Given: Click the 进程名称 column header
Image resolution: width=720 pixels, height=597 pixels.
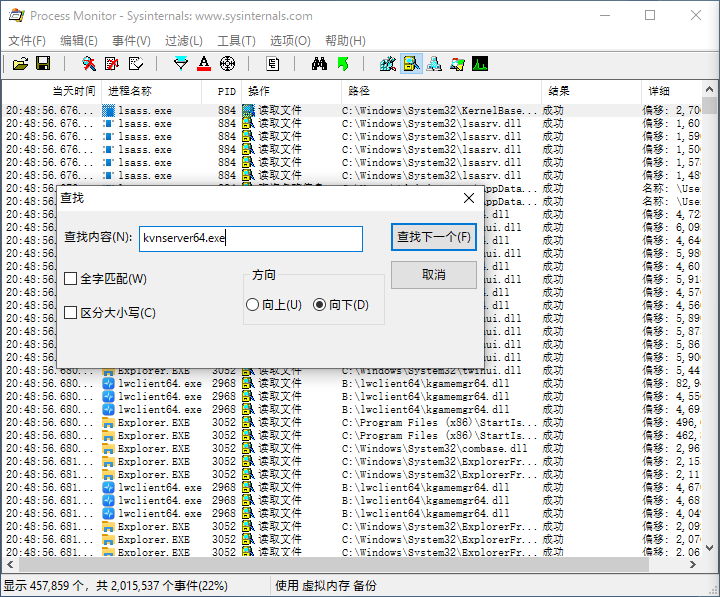Looking at the screenshot, I should (x=152, y=91).
